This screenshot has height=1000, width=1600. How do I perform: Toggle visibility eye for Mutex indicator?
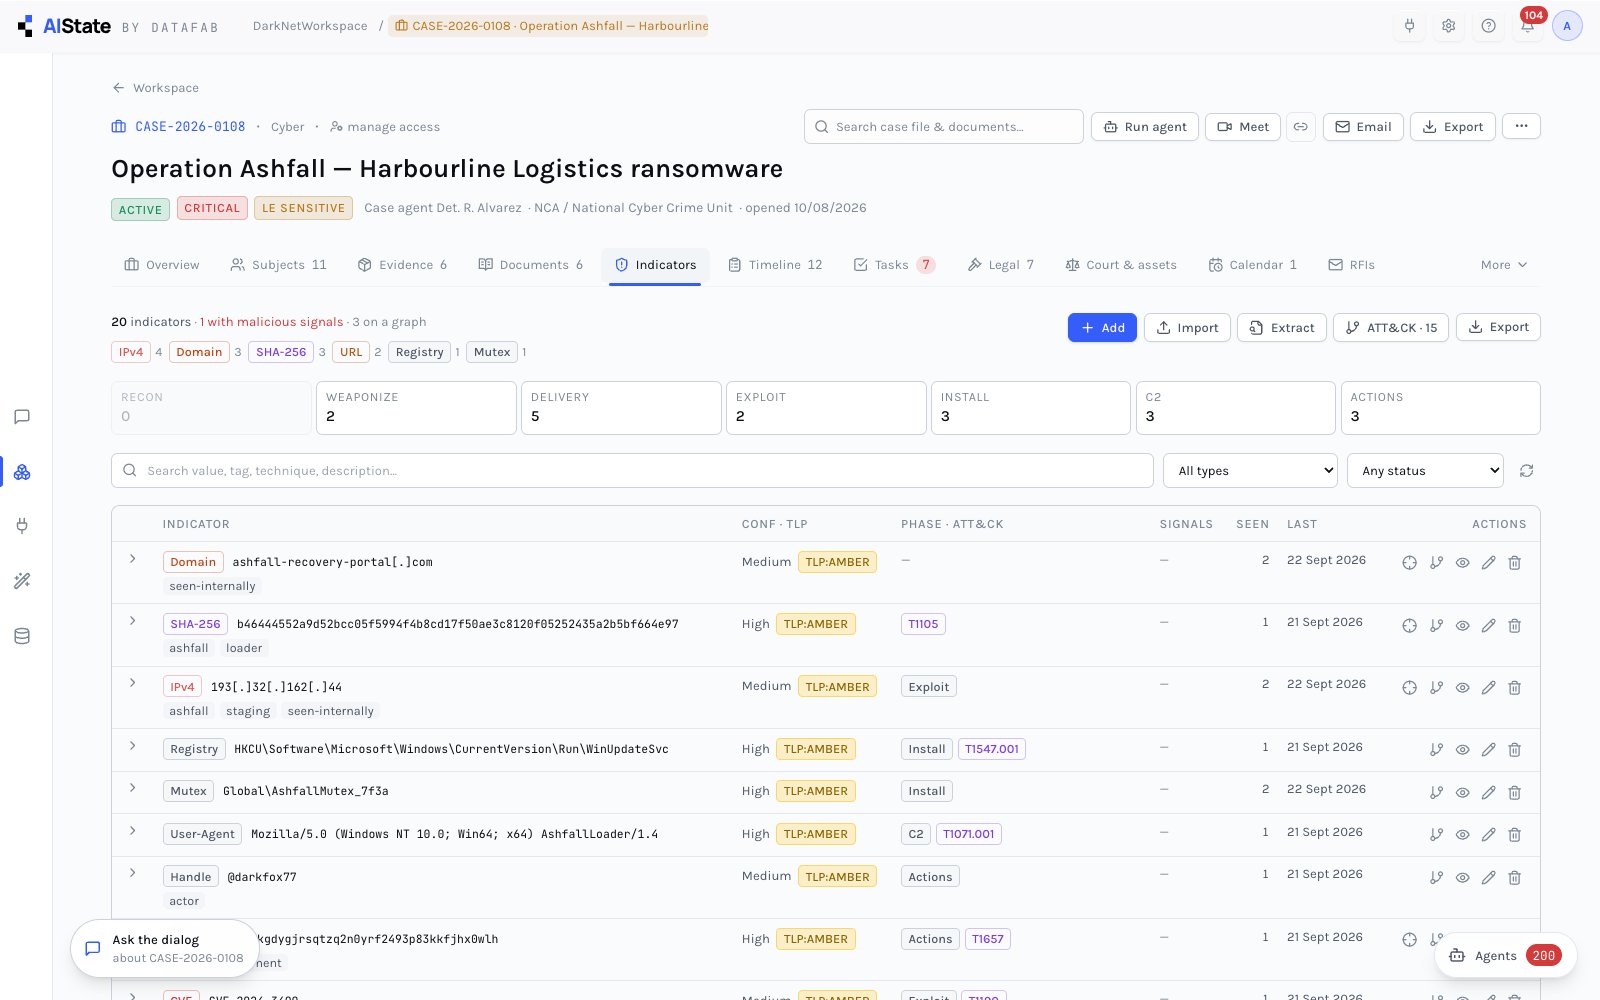1462,792
